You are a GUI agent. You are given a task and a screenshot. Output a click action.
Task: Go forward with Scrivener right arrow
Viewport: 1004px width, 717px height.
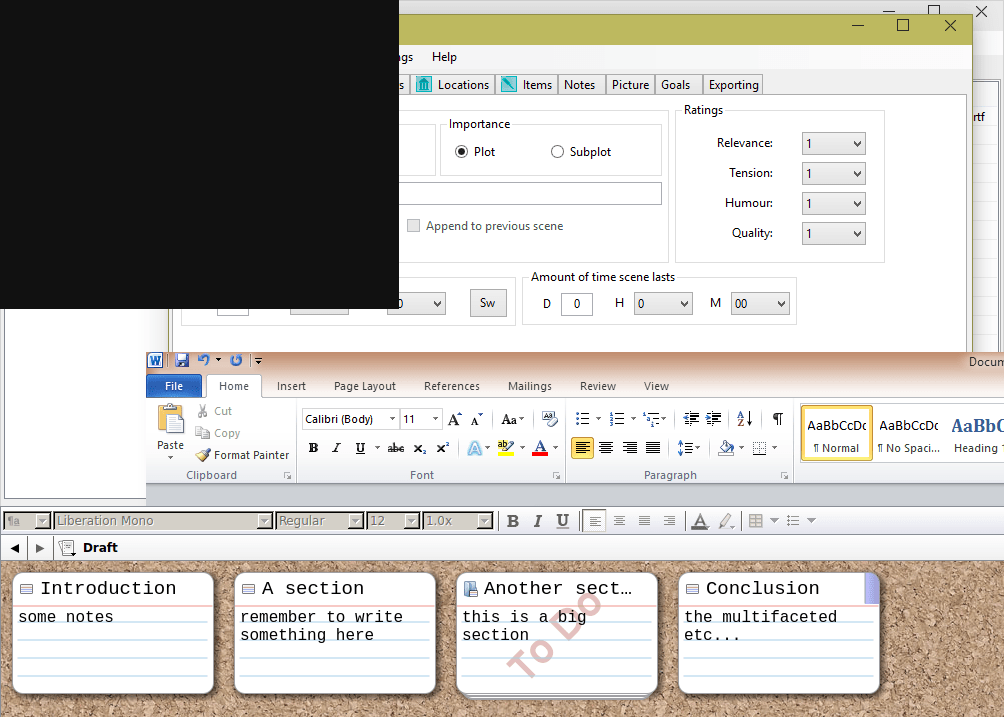40,548
